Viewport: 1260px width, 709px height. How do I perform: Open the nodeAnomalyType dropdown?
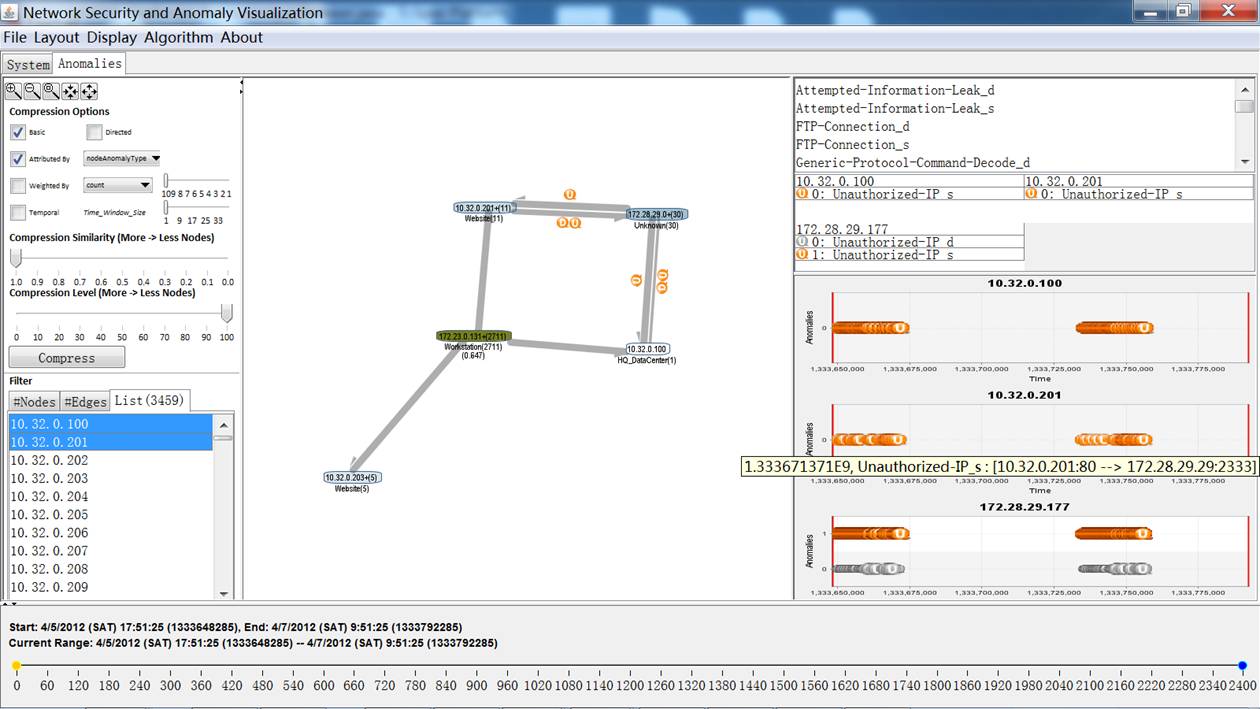tap(122, 158)
